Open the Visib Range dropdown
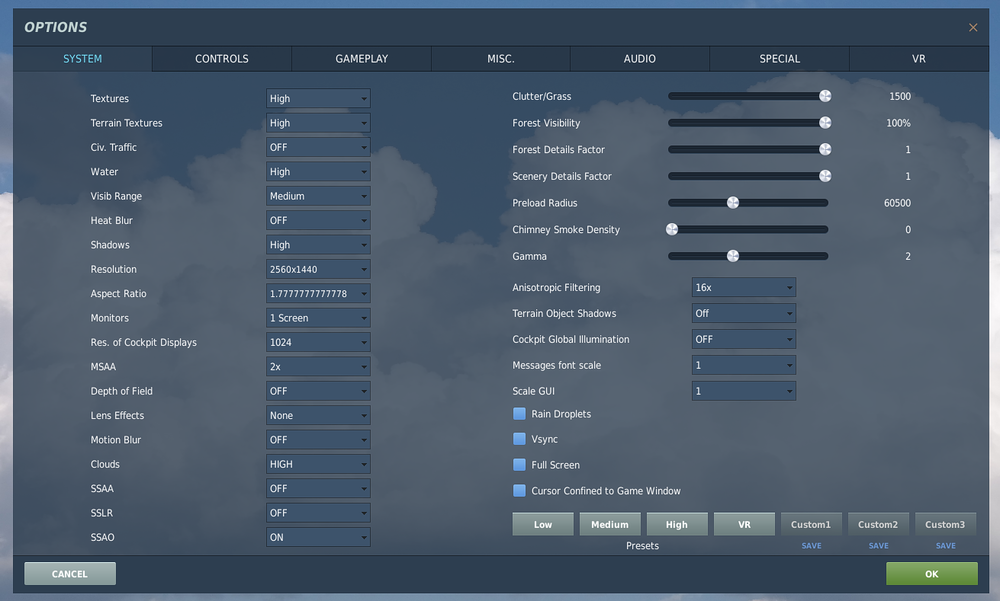This screenshot has width=1000, height=601. click(x=318, y=196)
